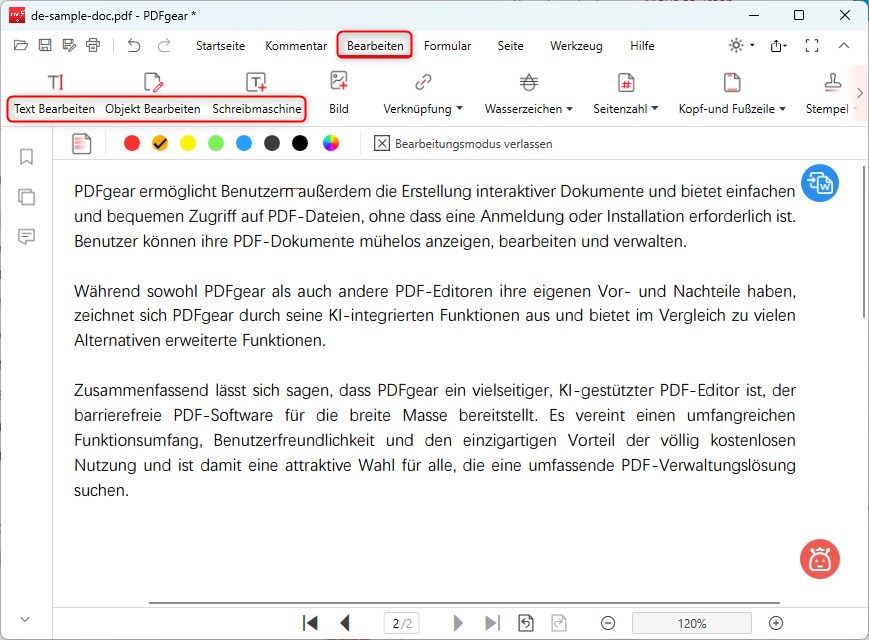Rotate page counterclockwise in bottom bar
Image resolution: width=869 pixels, height=640 pixels.
(x=525, y=623)
